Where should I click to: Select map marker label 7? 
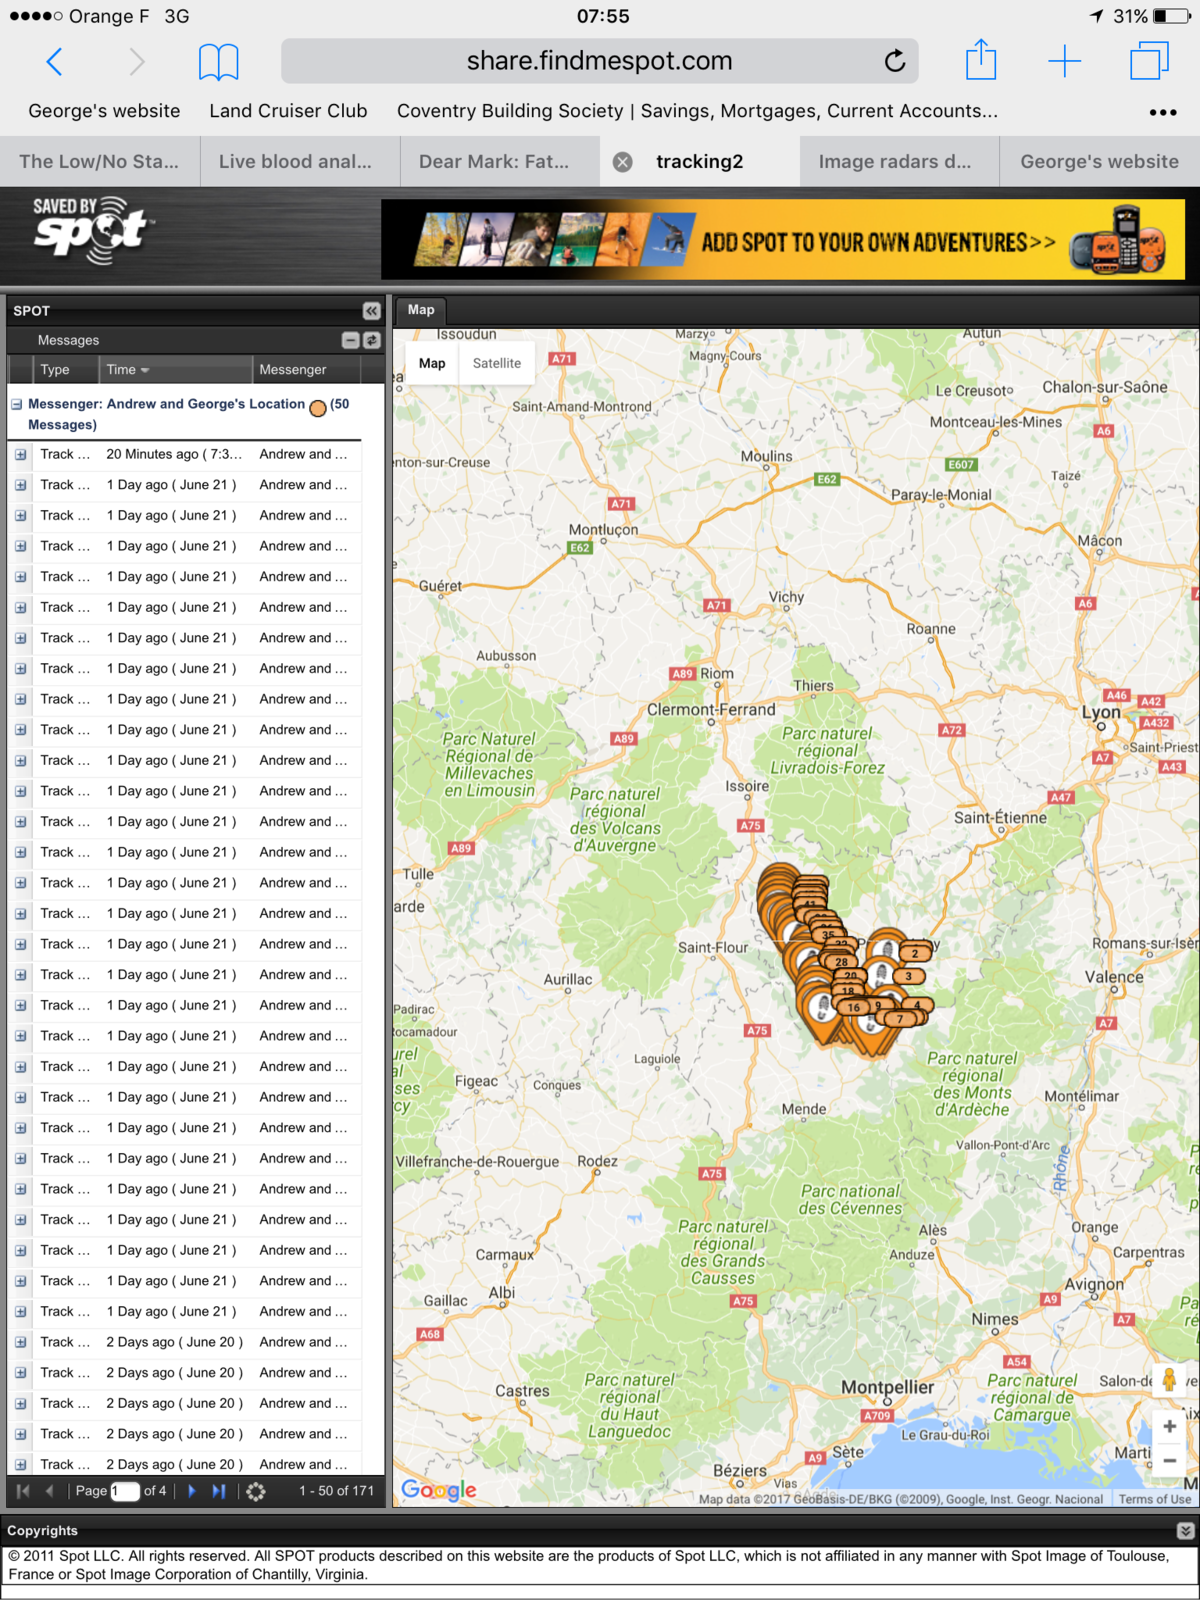[900, 1019]
